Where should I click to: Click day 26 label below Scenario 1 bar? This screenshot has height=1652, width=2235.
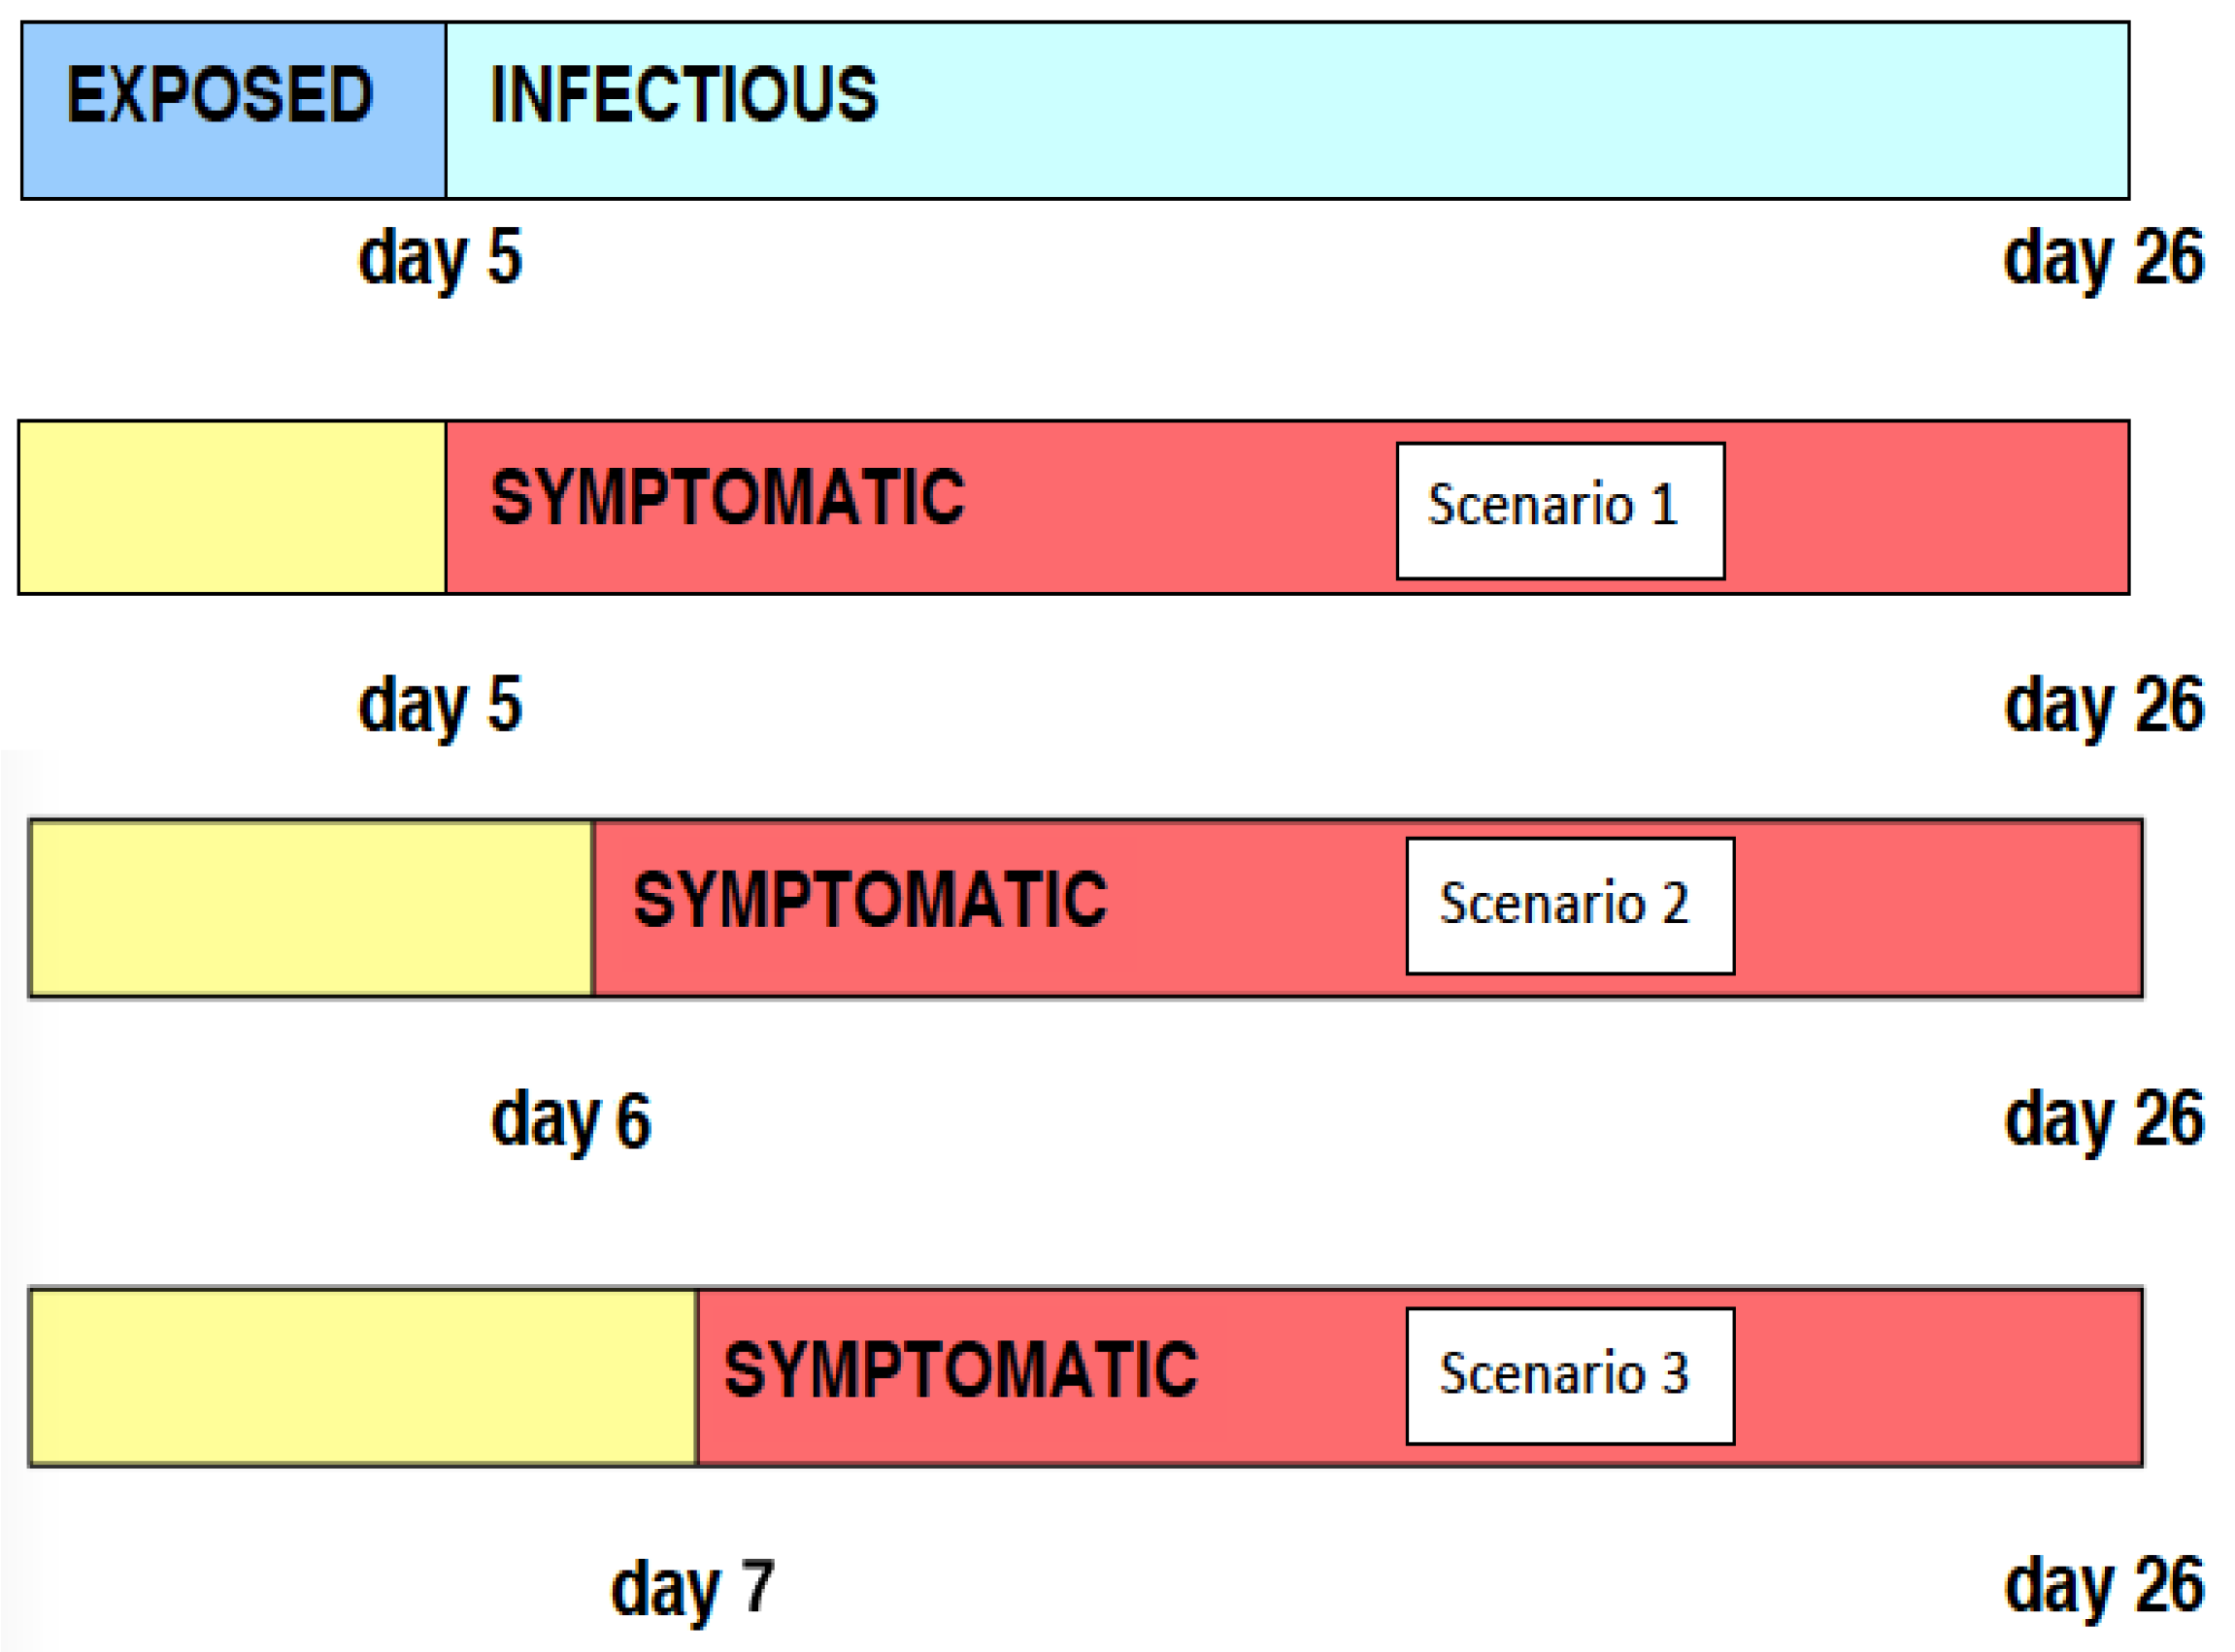tap(2104, 705)
